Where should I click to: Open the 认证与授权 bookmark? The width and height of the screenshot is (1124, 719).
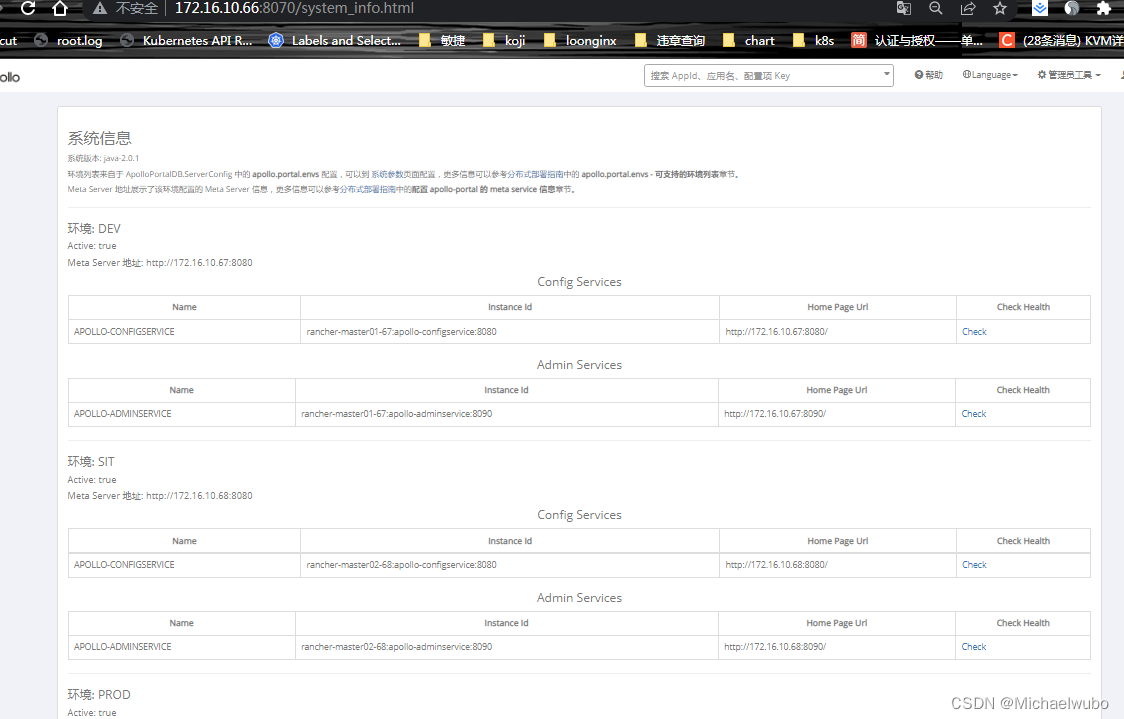point(917,41)
